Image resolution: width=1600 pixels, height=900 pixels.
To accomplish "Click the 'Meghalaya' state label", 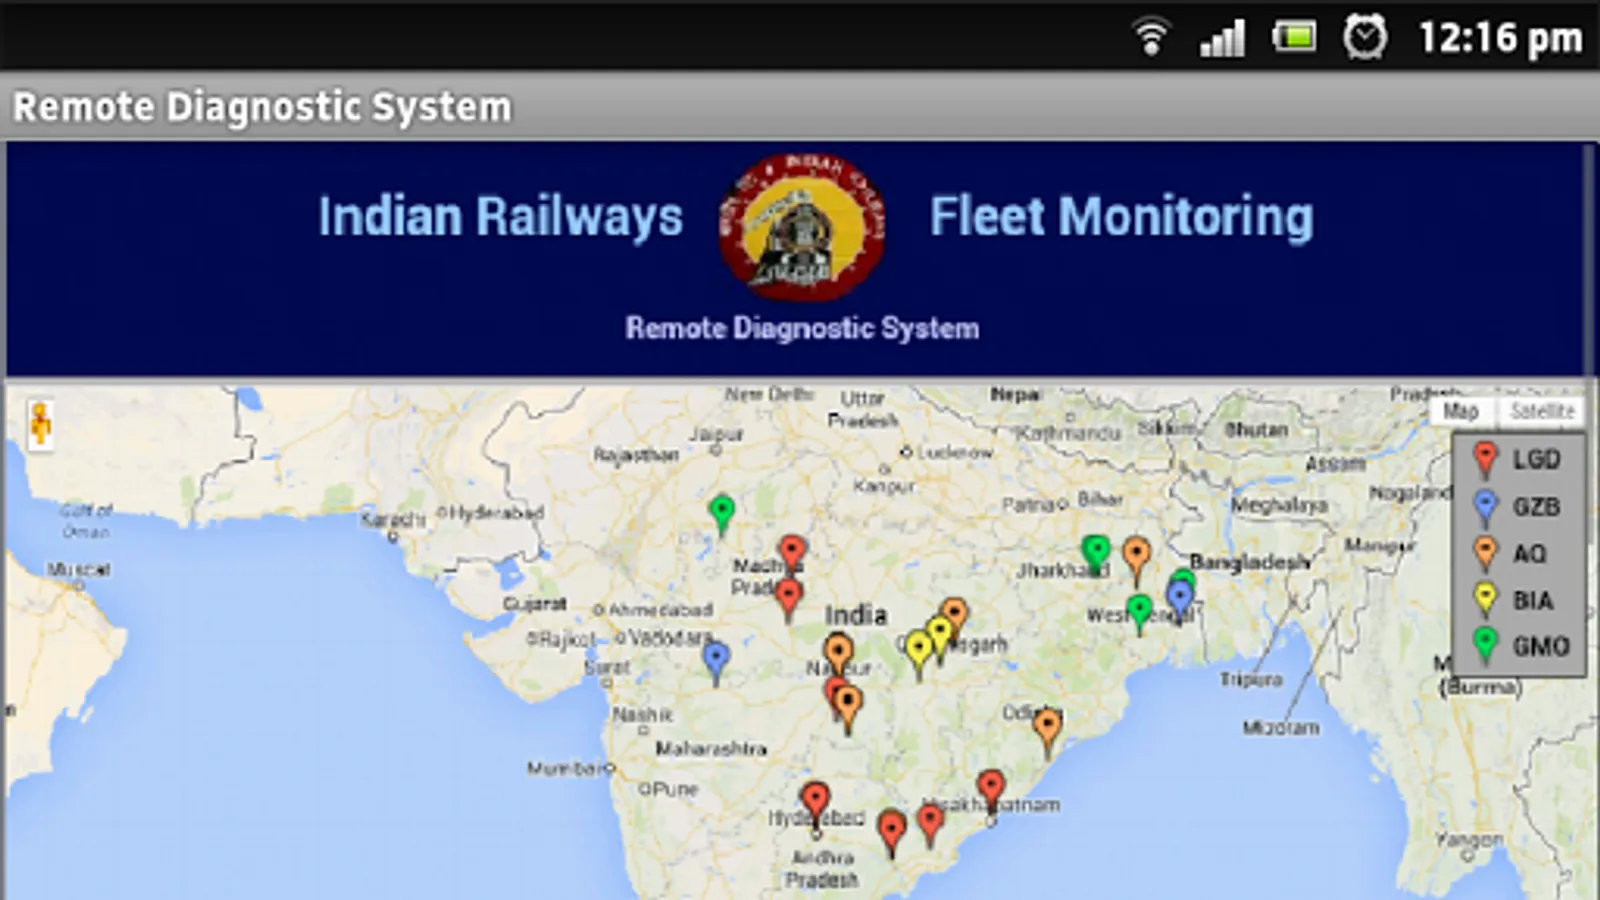I will (1279, 505).
